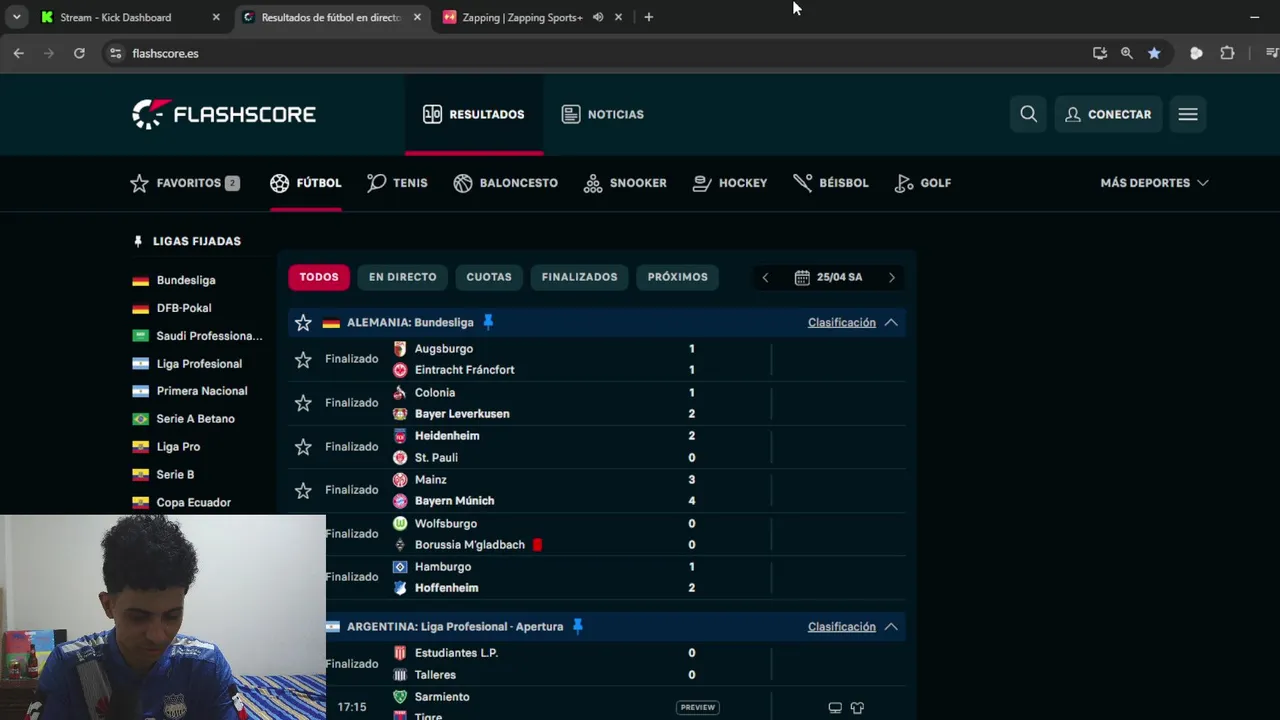Select the Próximos filter tab
Viewport: 1280px width, 720px height.
tap(677, 277)
